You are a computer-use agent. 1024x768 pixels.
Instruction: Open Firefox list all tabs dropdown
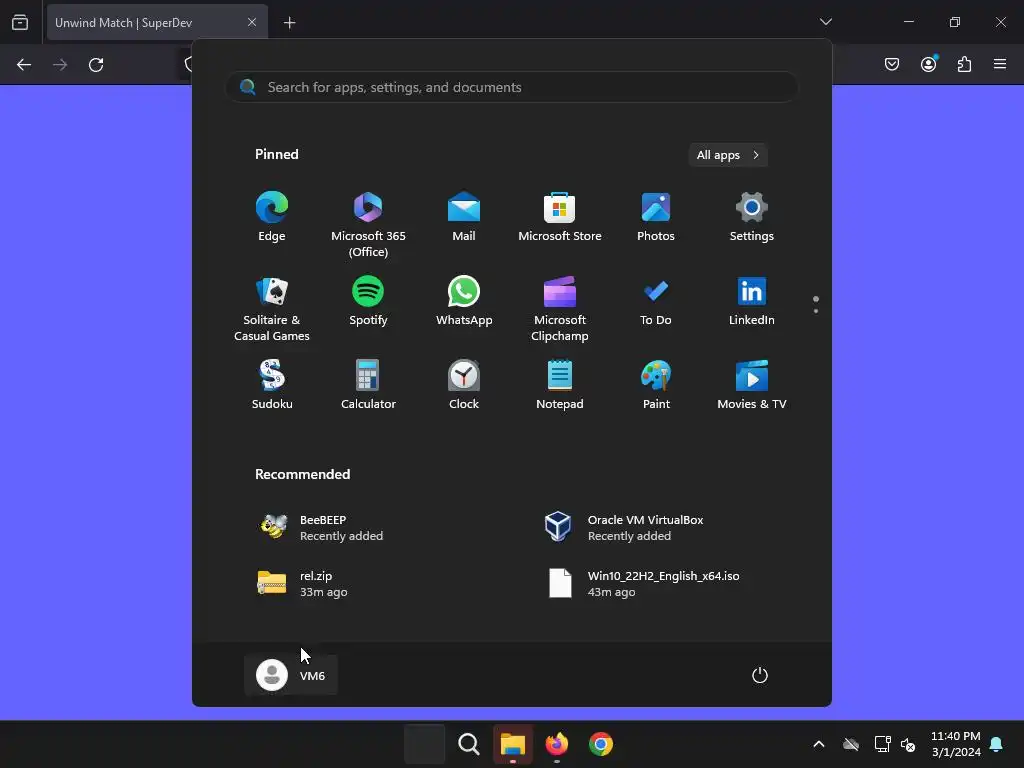(x=825, y=22)
